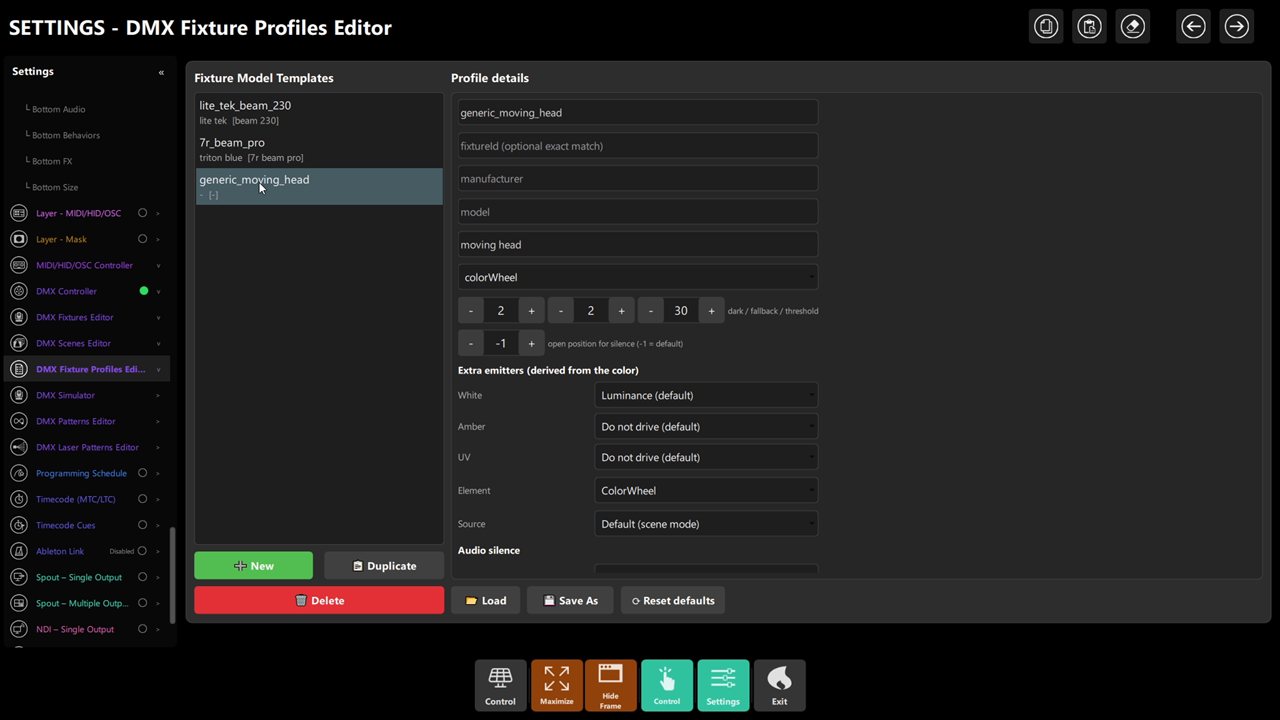Click the Layer - MIDI/HID/OSC icon
Screen dimensions: 1280x720
coord(18,213)
